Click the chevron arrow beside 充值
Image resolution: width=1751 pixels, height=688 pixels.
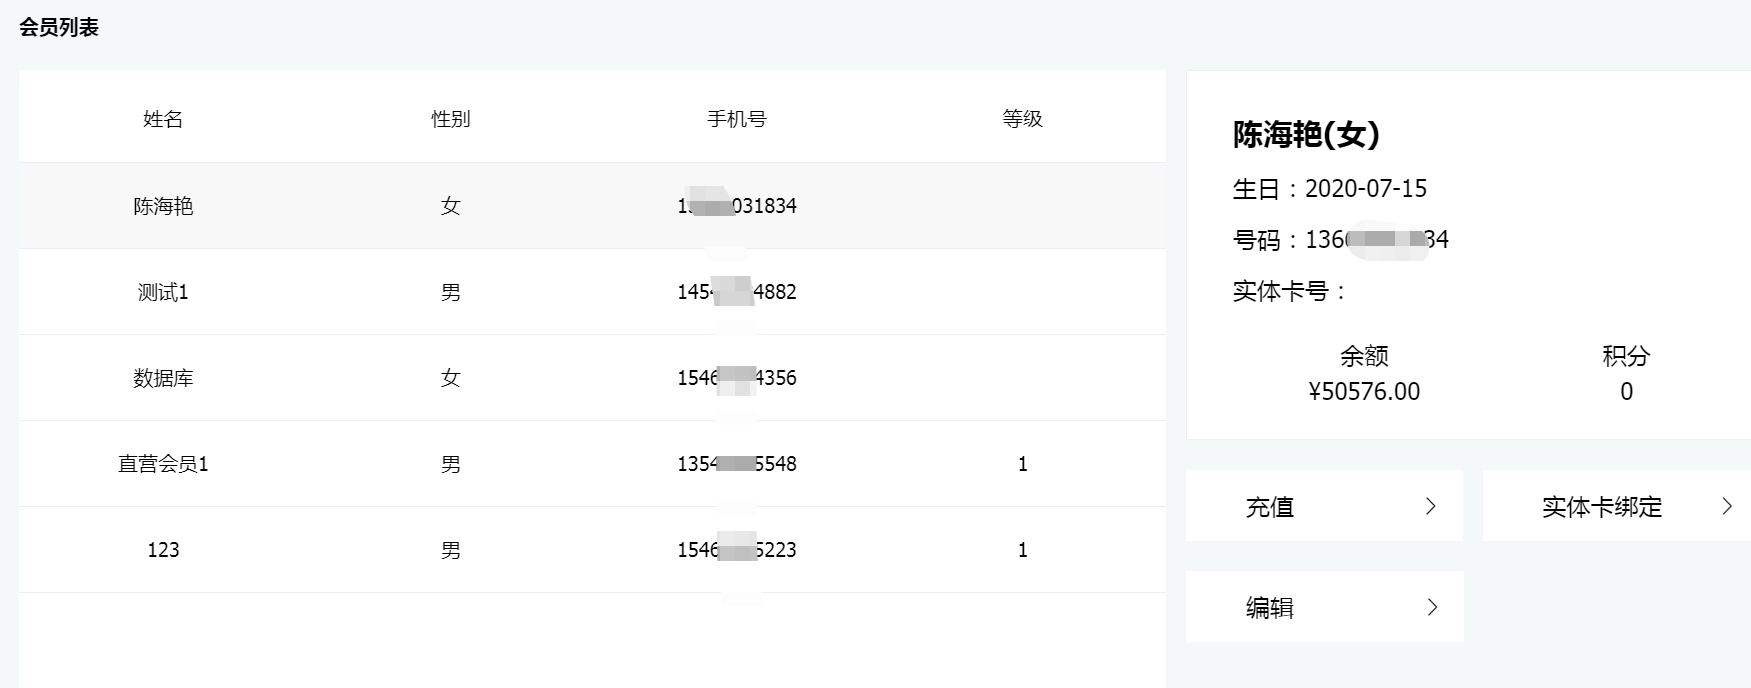[x=1430, y=506]
